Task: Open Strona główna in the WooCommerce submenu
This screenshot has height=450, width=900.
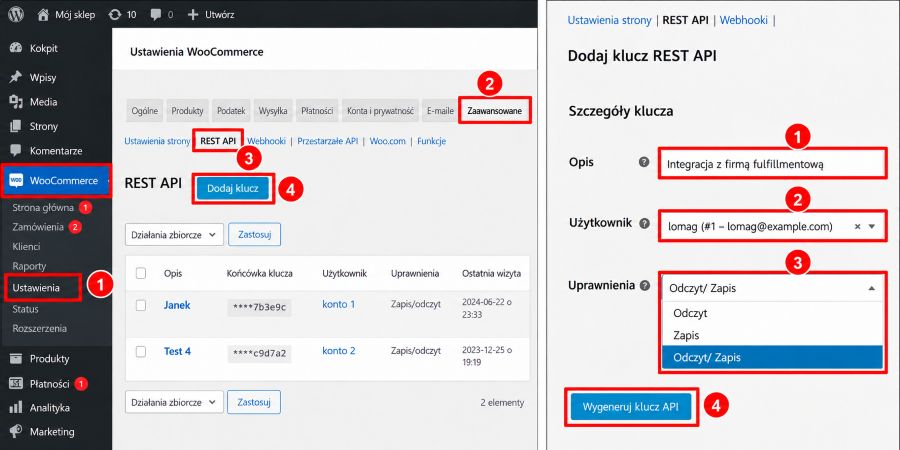Action: coord(43,207)
